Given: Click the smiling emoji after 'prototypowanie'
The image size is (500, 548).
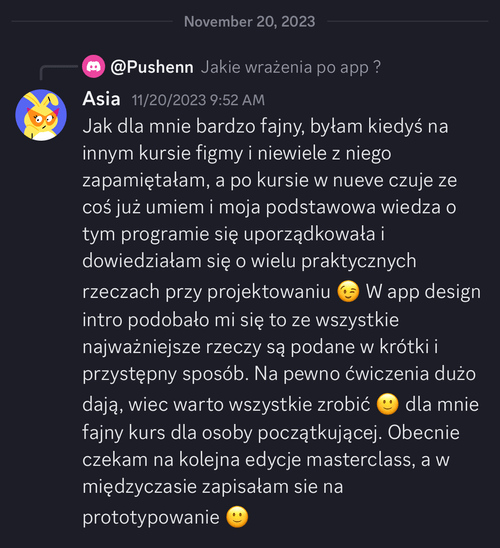Looking at the screenshot, I should pos(237,517).
